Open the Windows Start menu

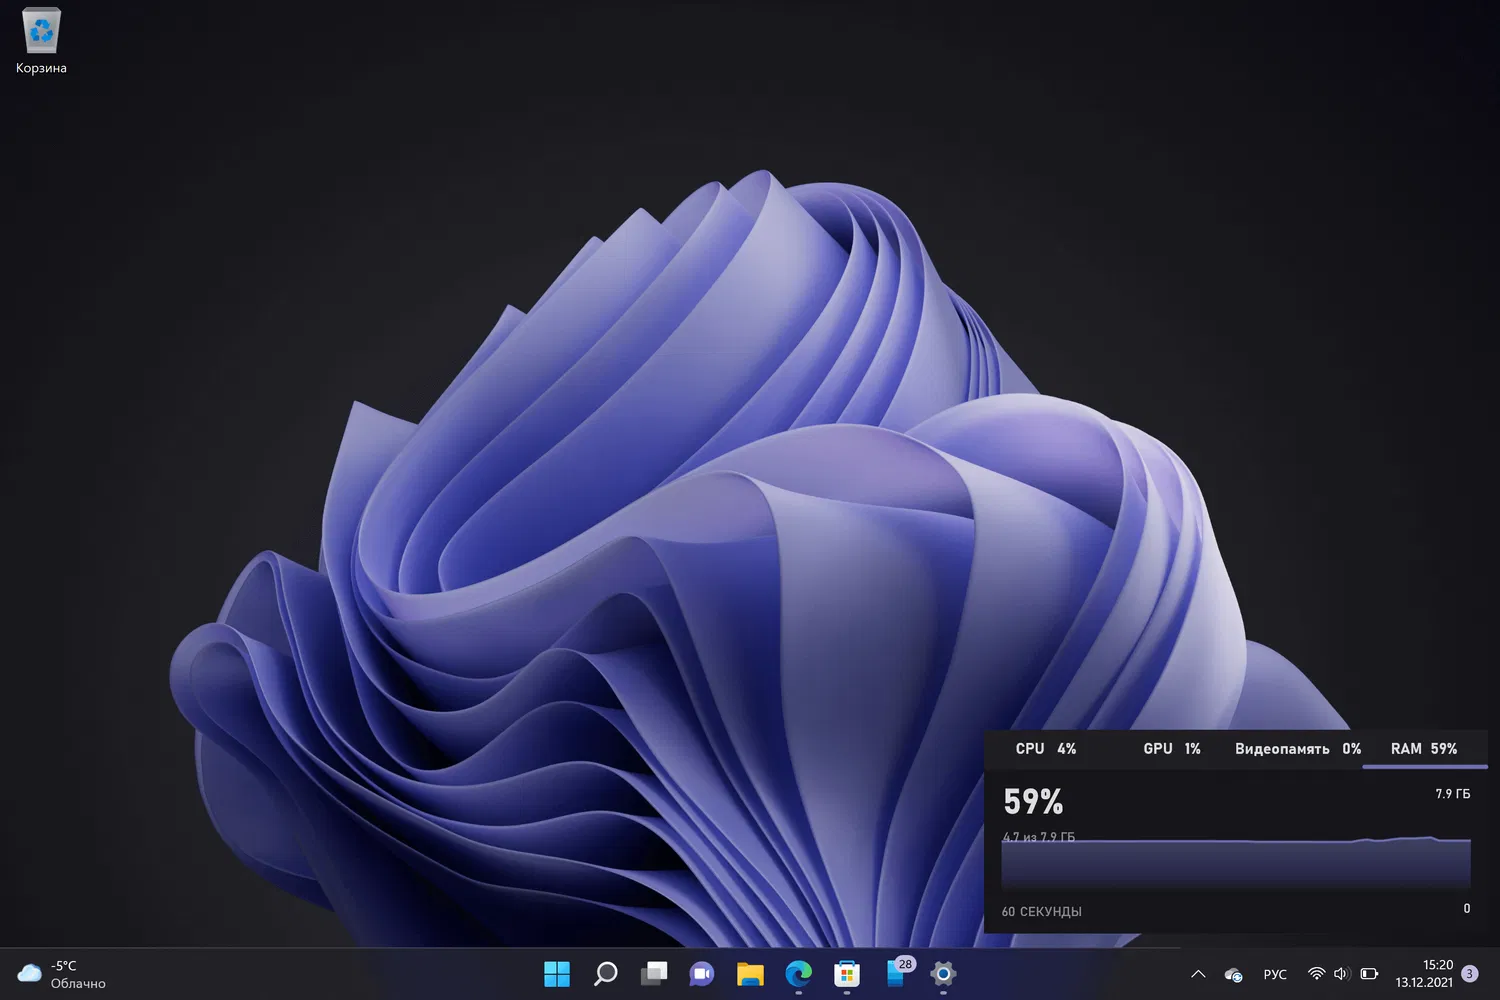(557, 973)
